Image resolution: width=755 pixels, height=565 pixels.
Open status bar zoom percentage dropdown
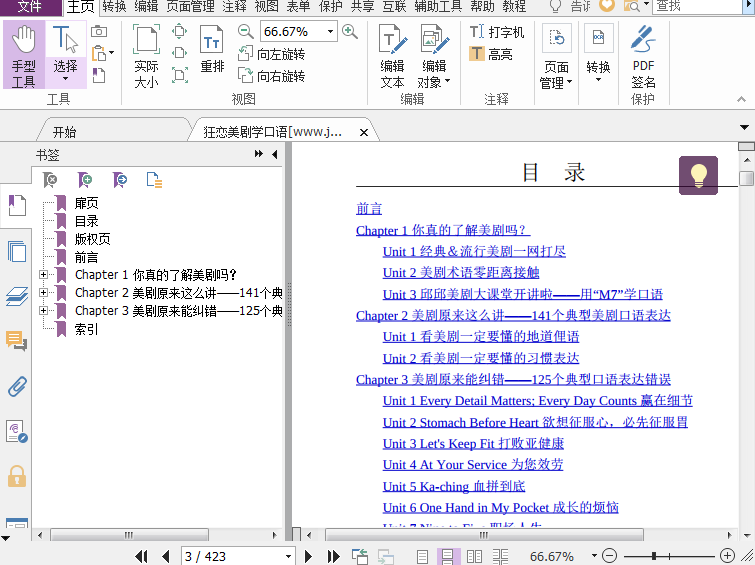tap(595, 556)
